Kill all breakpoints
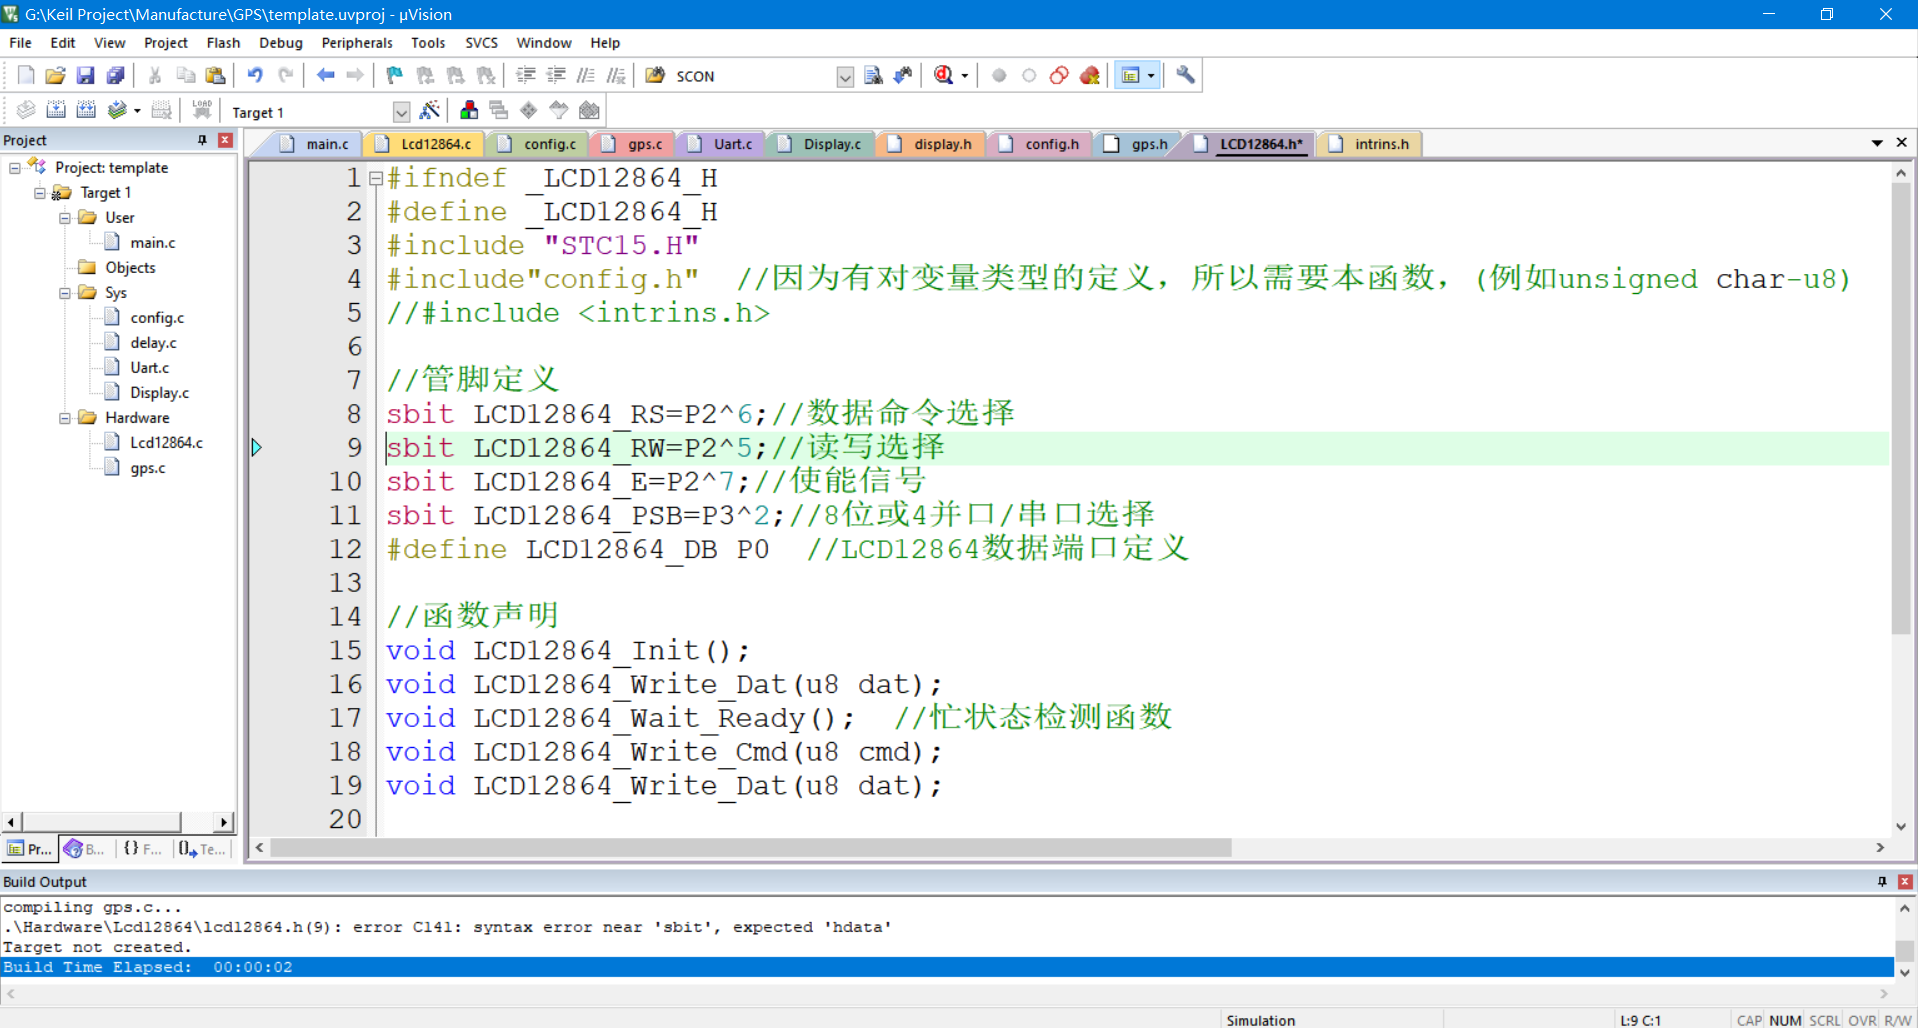This screenshot has width=1918, height=1028. (x=1090, y=75)
